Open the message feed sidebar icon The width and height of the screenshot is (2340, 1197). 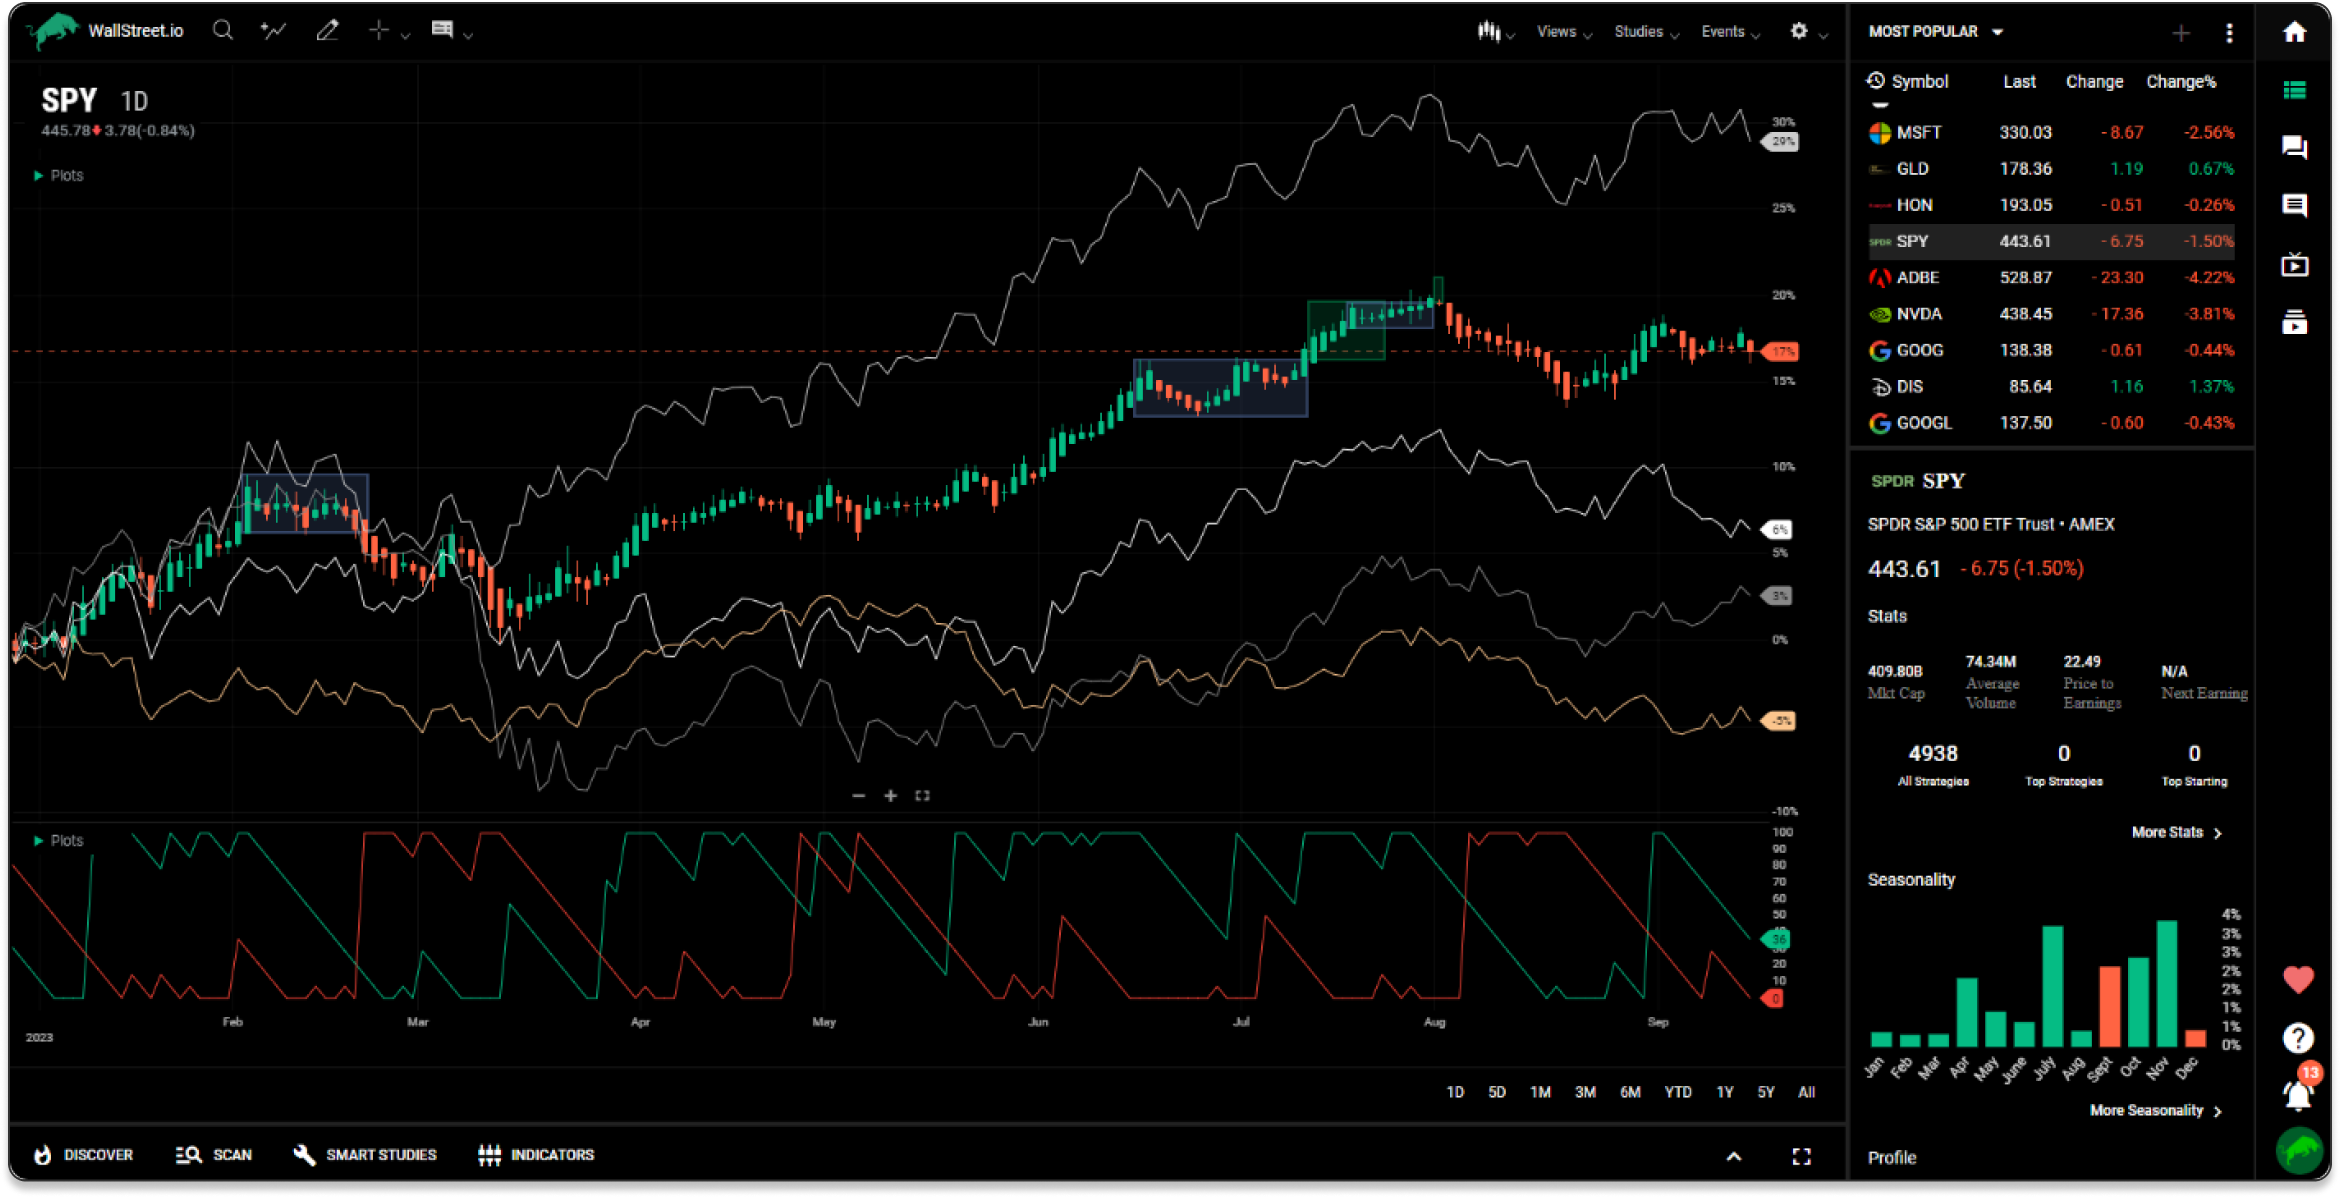(2294, 206)
